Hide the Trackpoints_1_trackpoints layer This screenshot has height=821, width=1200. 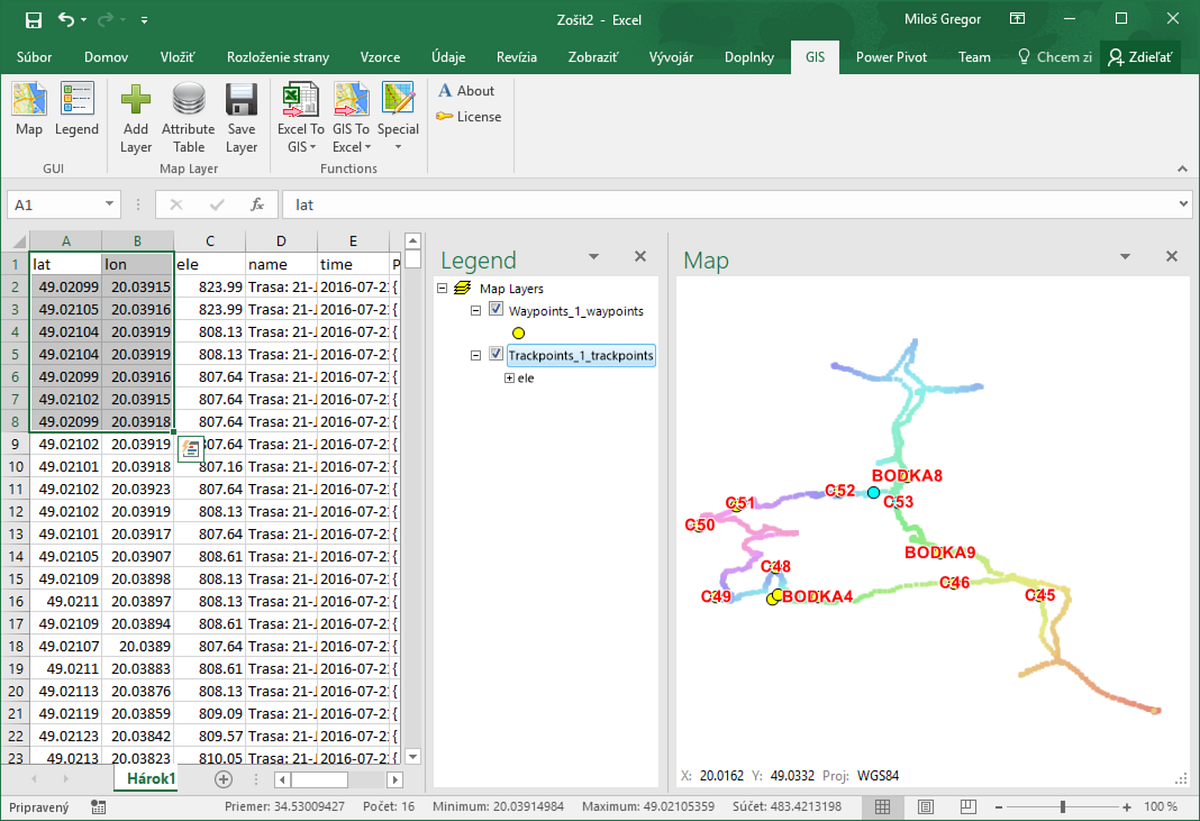[x=495, y=355]
